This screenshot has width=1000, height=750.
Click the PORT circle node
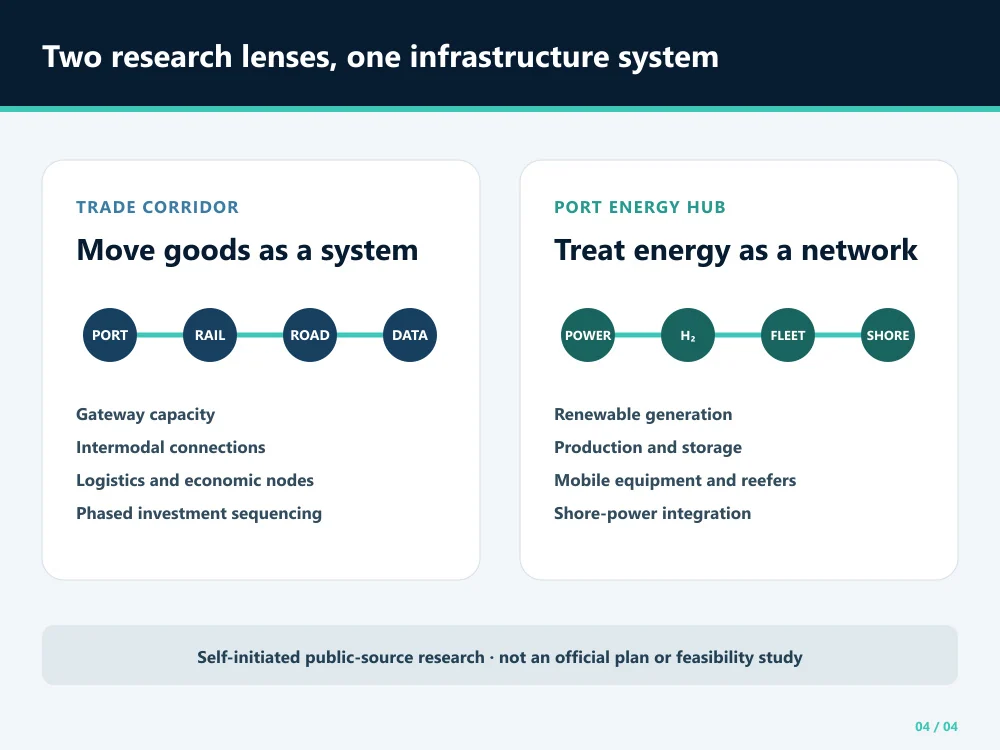click(110, 335)
